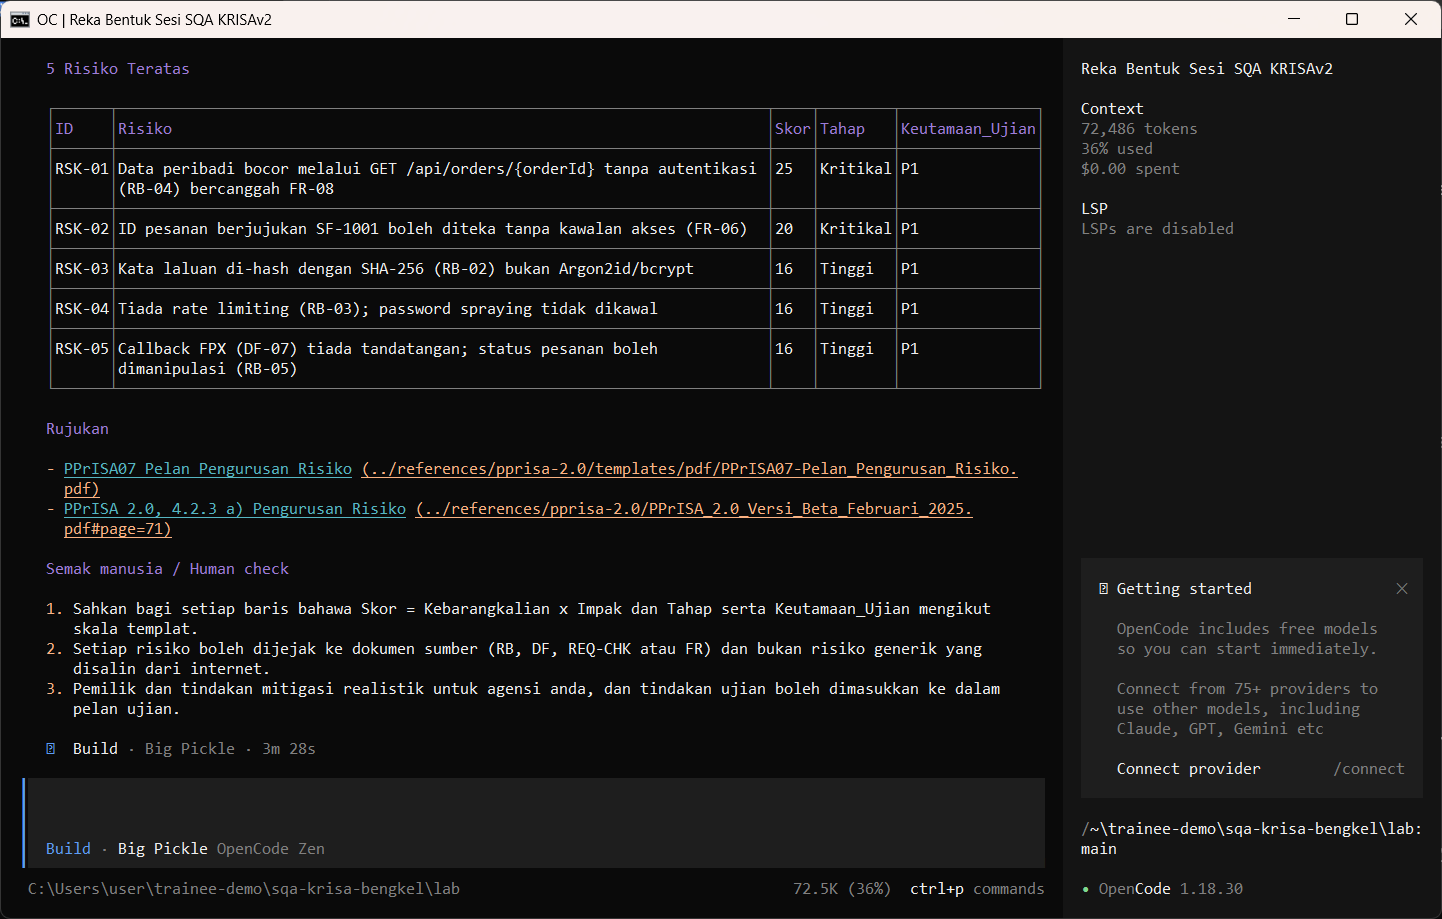Image resolution: width=1442 pixels, height=919 pixels.
Task: Click the terminal icon in title bar
Action: (20, 19)
